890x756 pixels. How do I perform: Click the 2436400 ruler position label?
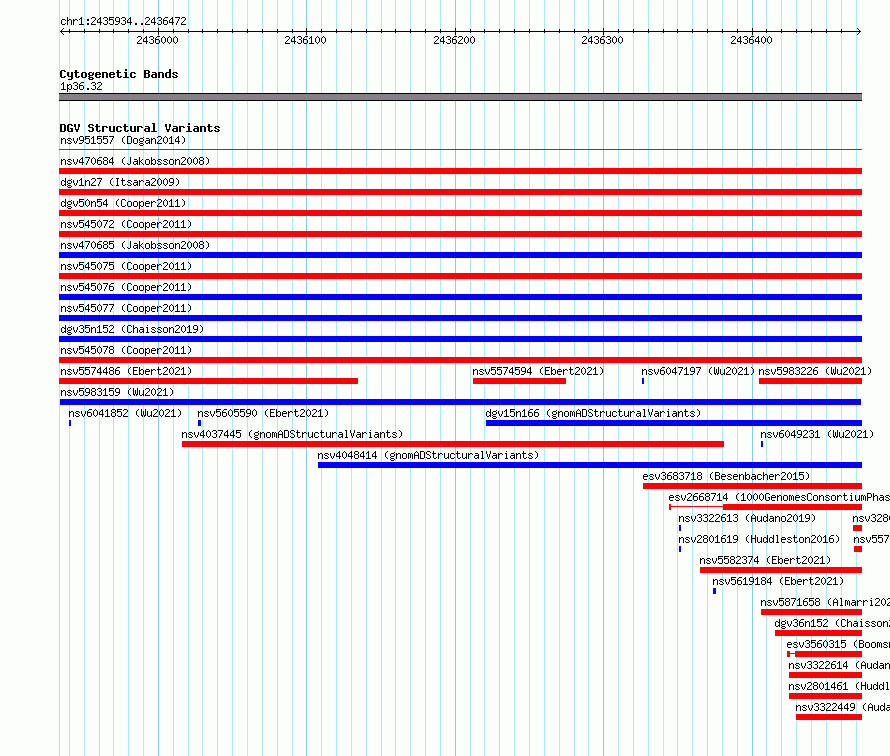pos(751,40)
